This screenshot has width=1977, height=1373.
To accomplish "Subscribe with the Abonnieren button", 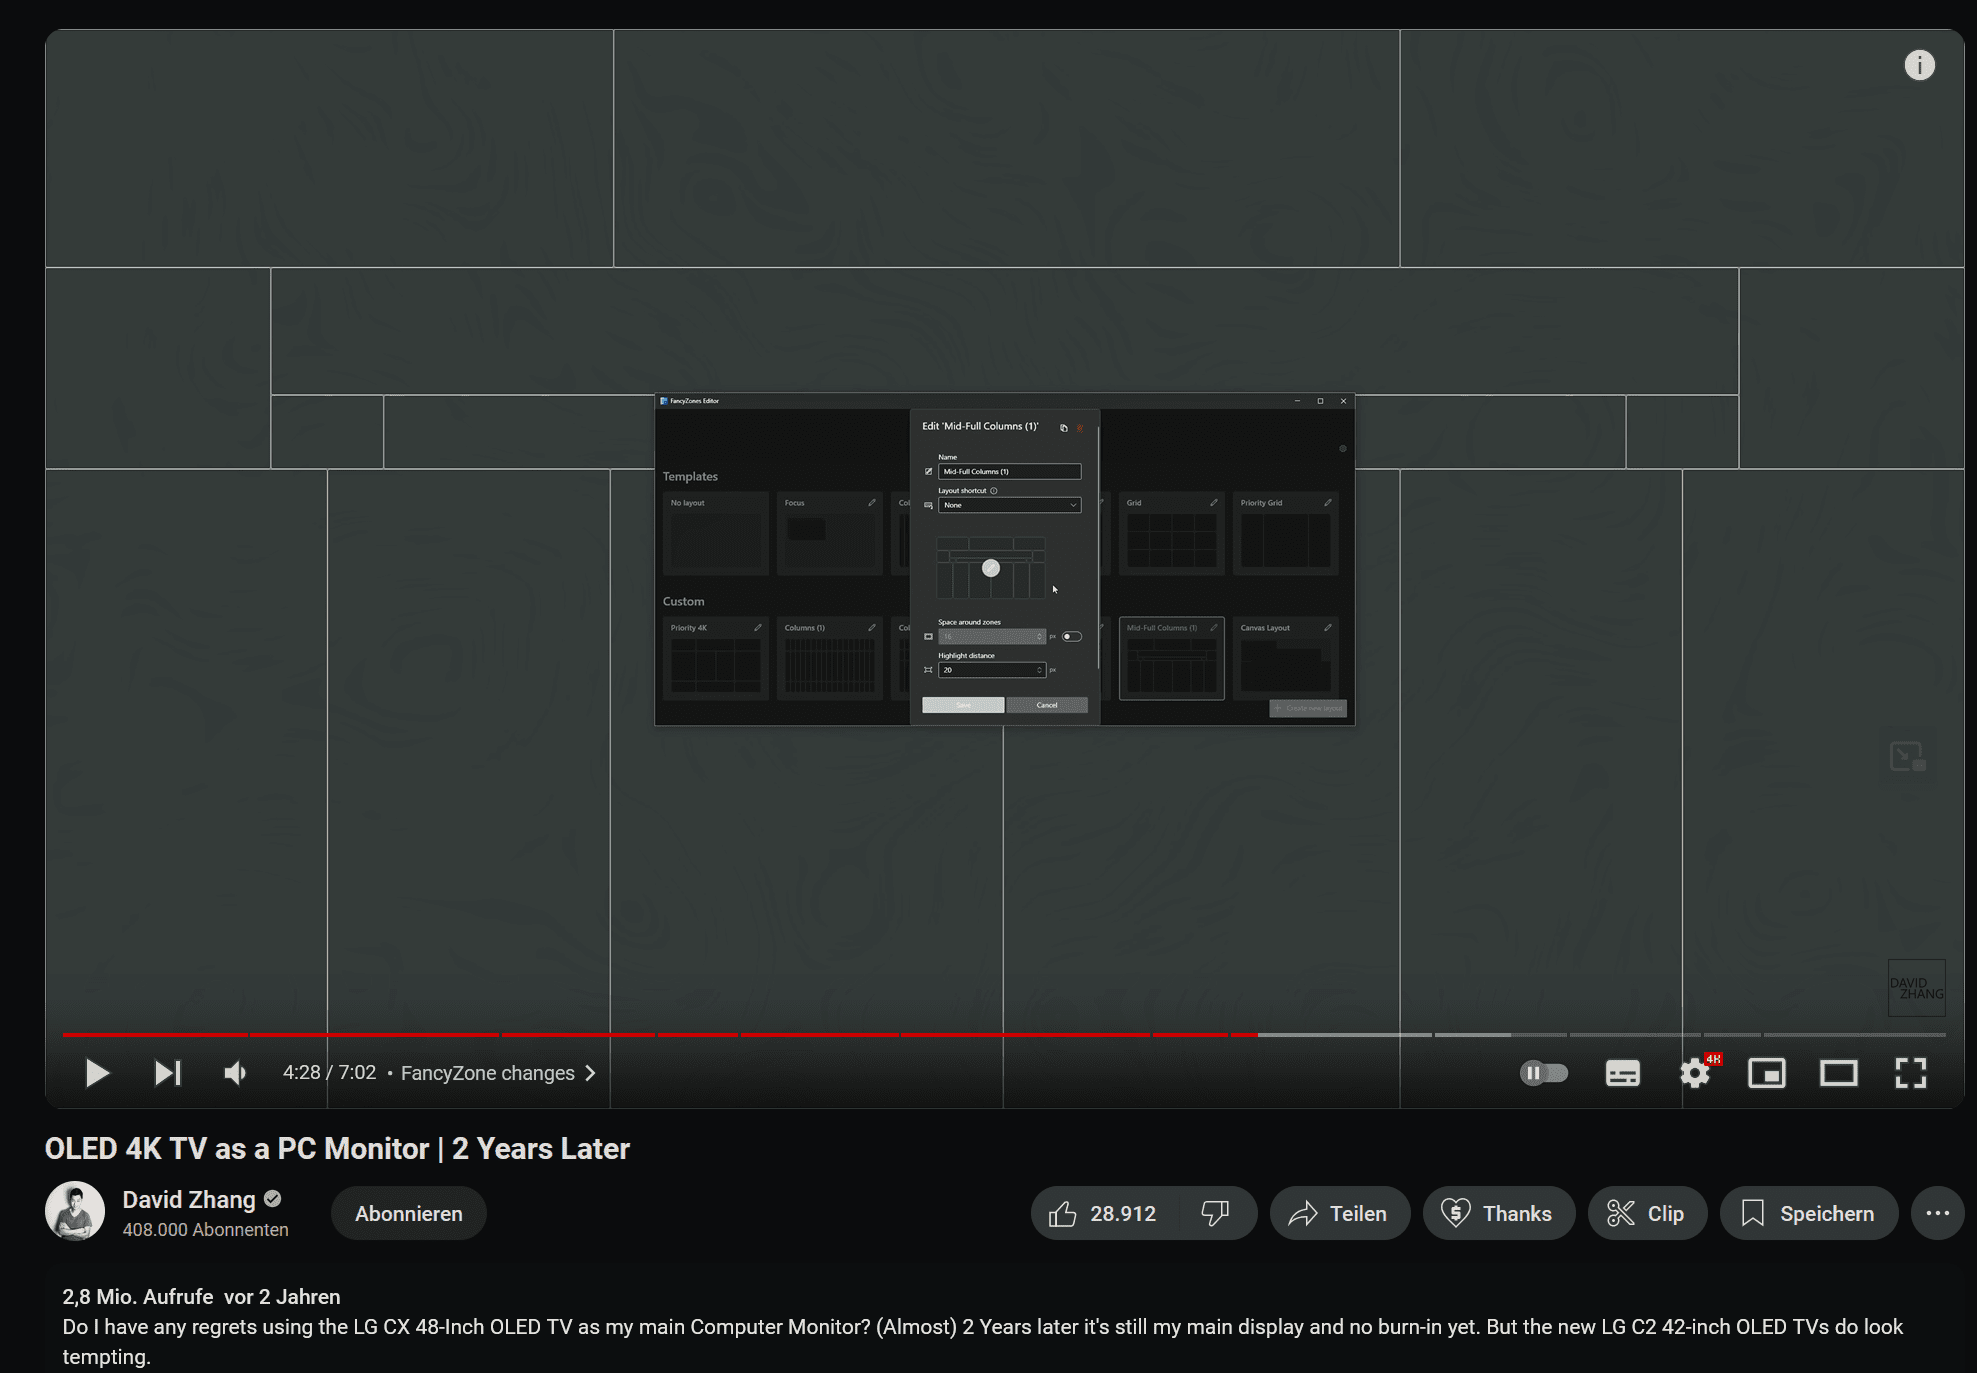I will (x=409, y=1213).
